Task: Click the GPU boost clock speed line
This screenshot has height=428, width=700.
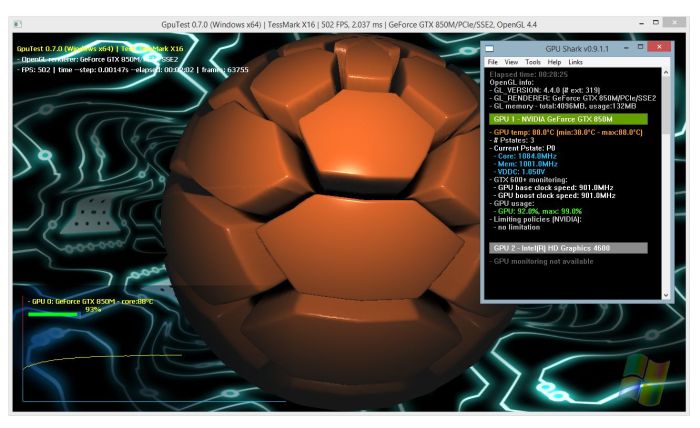Action: (554, 195)
